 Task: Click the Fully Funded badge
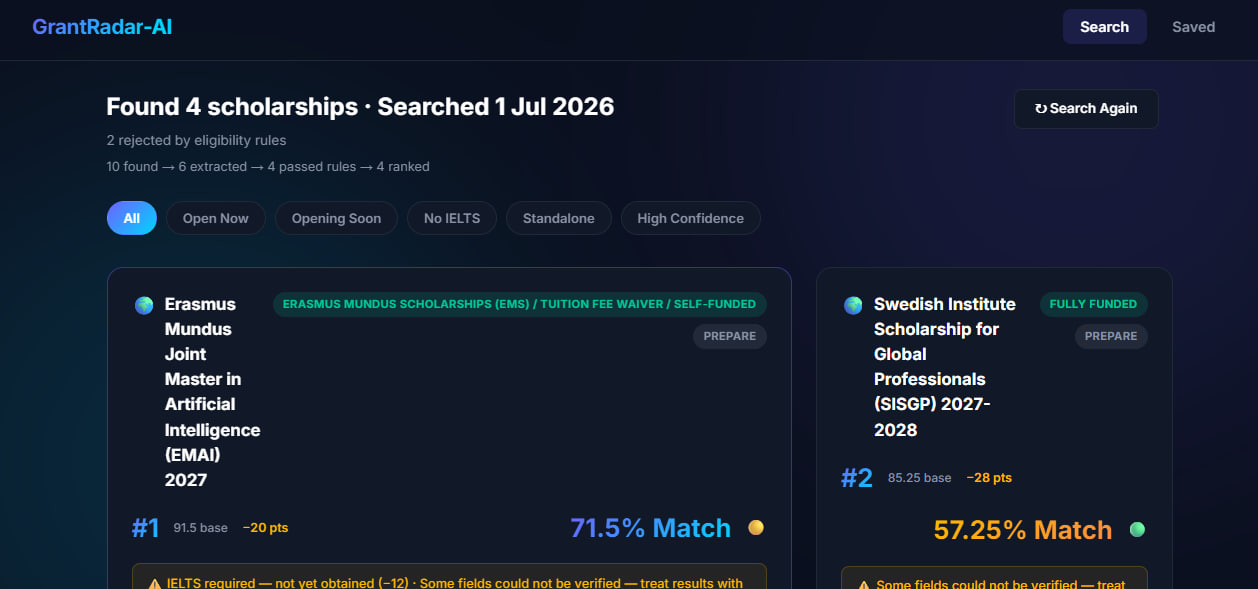[x=1093, y=304]
